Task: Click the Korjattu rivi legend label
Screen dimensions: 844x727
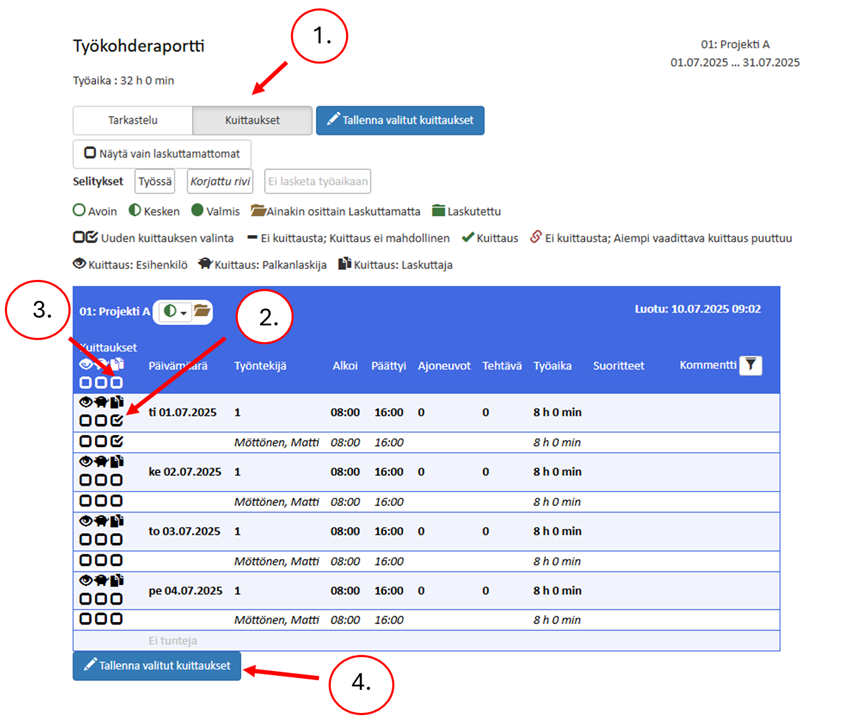Action: (220, 181)
